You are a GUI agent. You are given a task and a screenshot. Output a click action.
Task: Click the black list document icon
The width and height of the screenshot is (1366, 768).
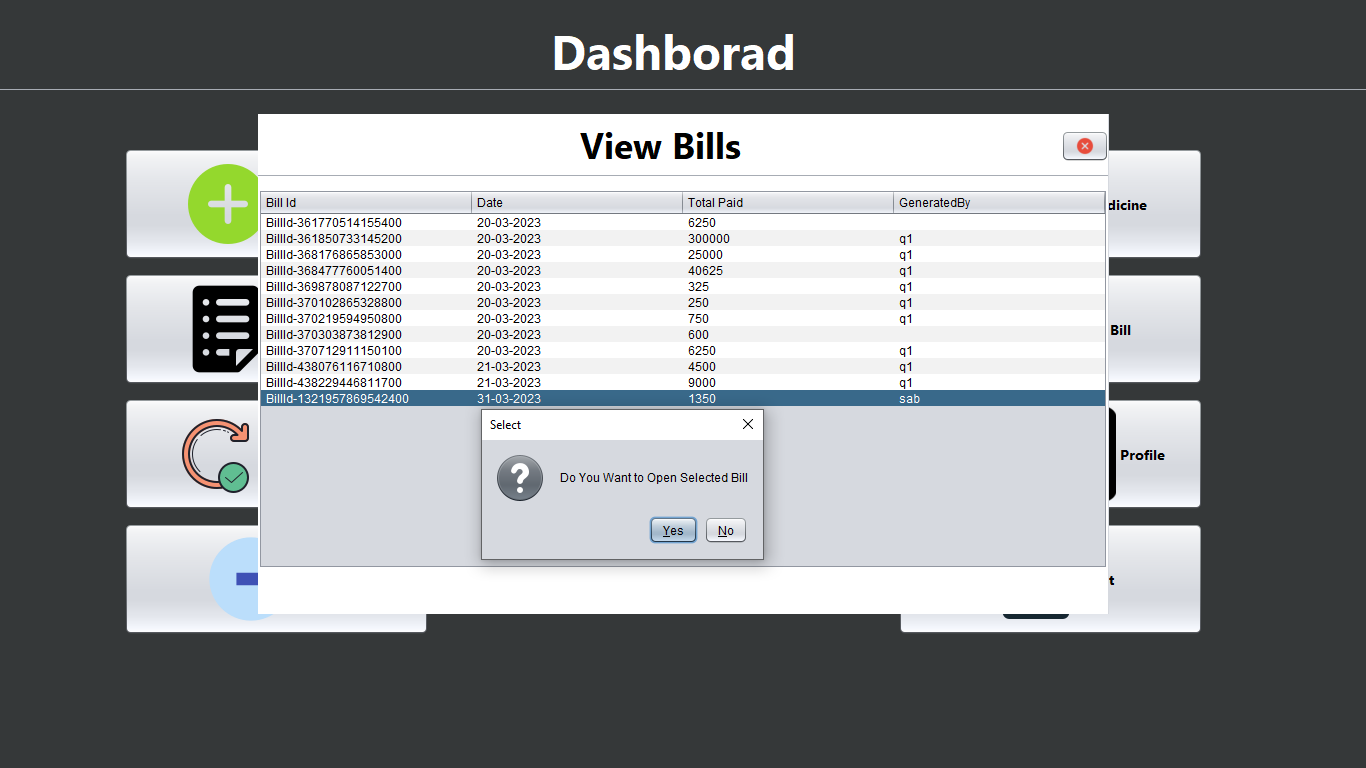click(226, 329)
